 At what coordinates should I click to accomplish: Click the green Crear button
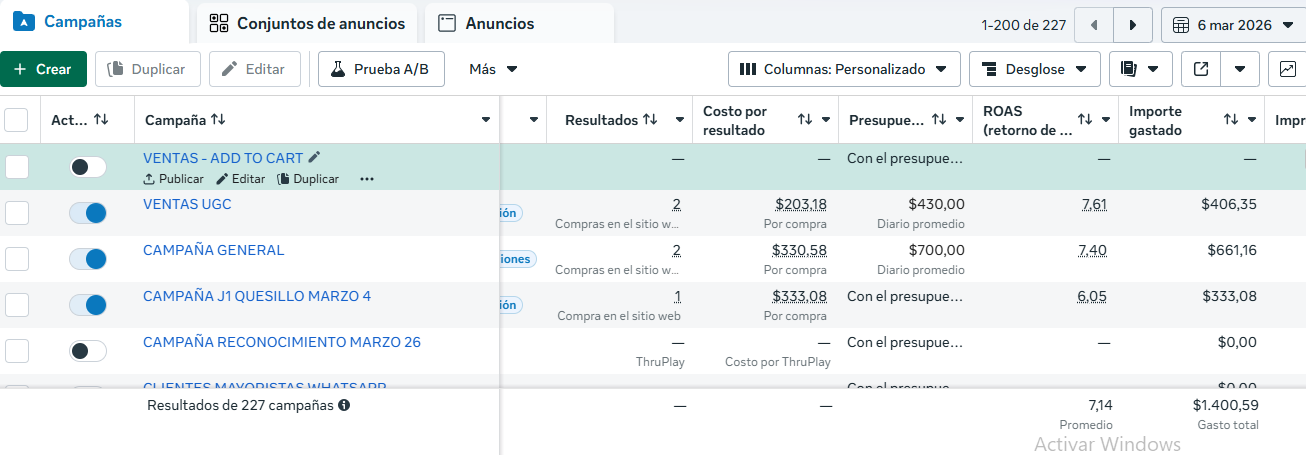click(43, 69)
